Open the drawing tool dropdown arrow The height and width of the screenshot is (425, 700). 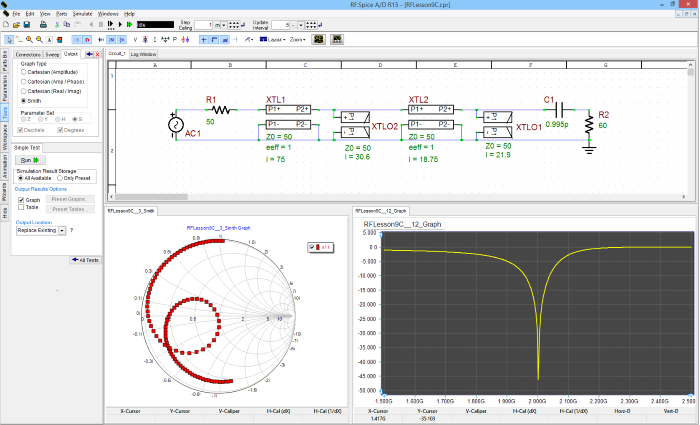(x=252, y=40)
